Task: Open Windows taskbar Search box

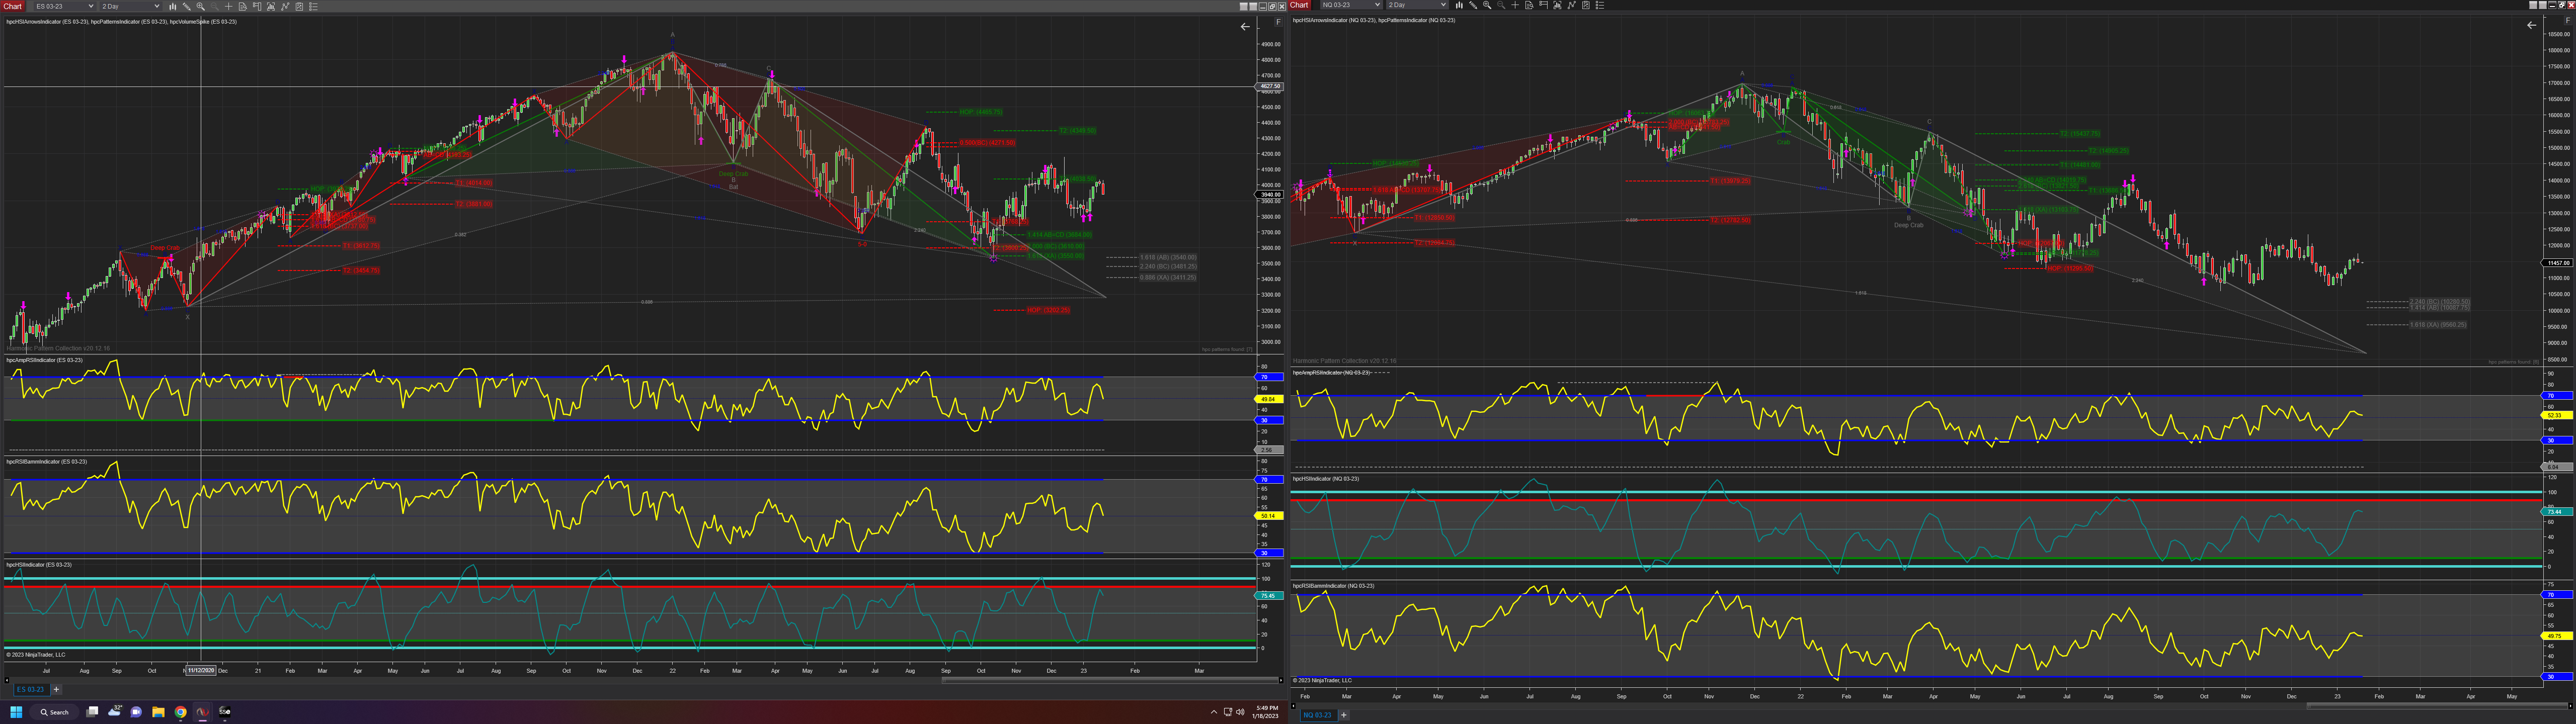Action: click(x=54, y=712)
